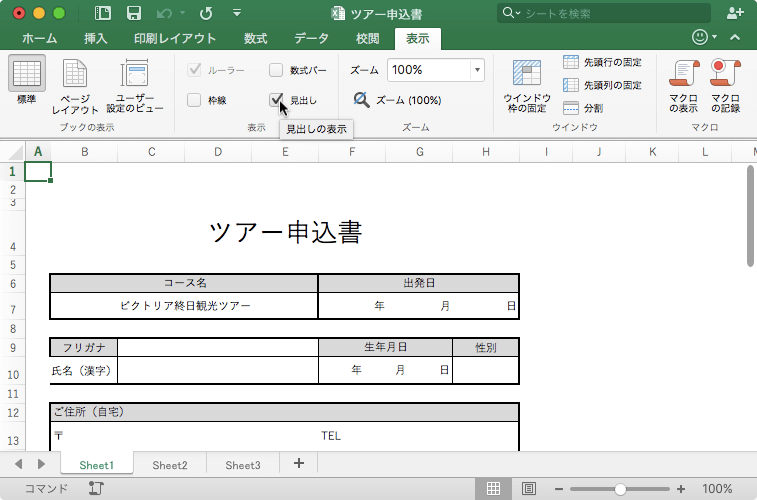Open the Data (データ) ribbon tab
757x500 pixels.
coord(311,39)
